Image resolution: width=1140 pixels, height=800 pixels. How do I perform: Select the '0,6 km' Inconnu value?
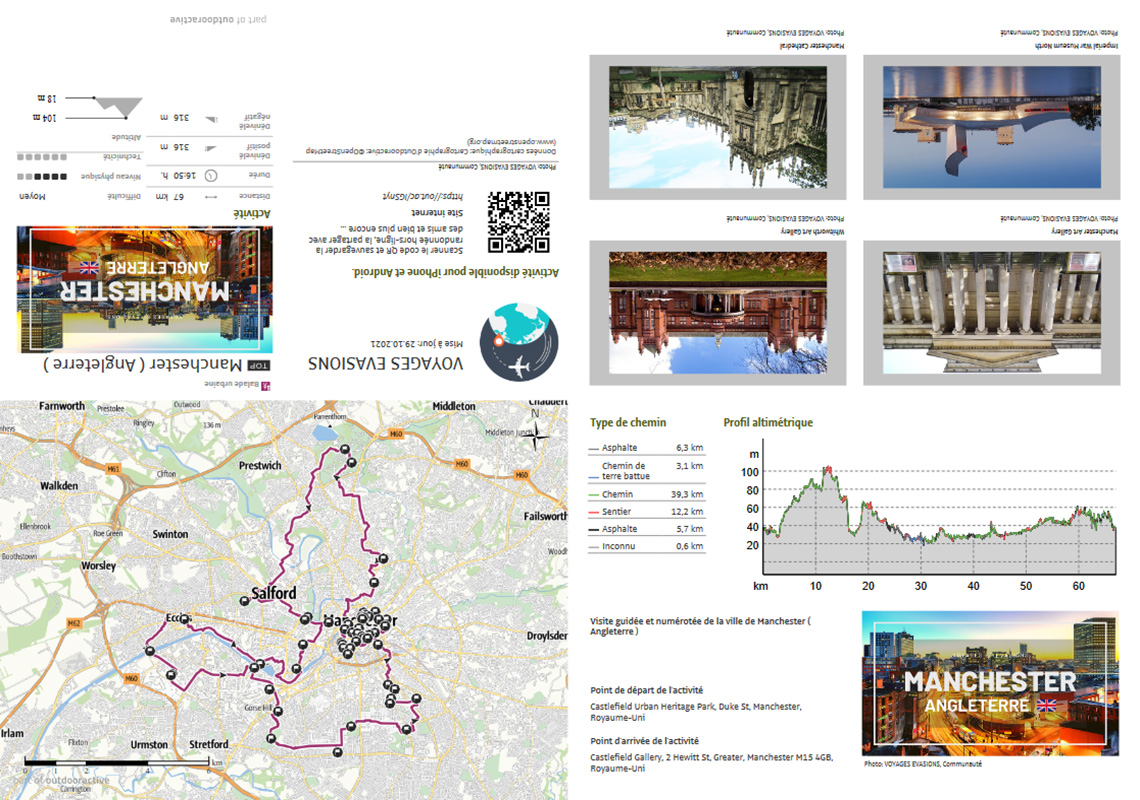[689, 546]
